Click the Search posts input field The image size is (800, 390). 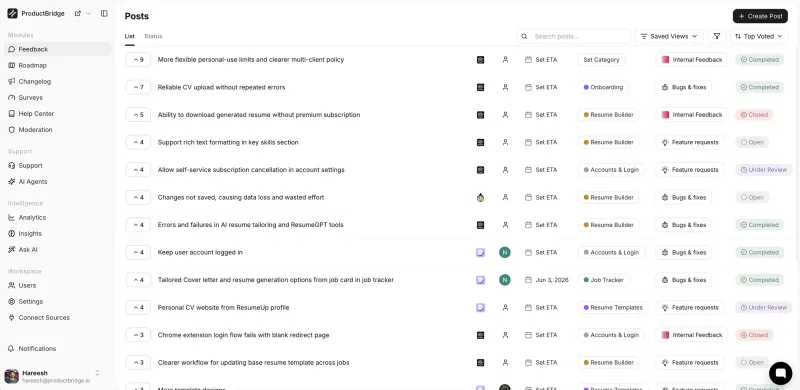click(573, 36)
